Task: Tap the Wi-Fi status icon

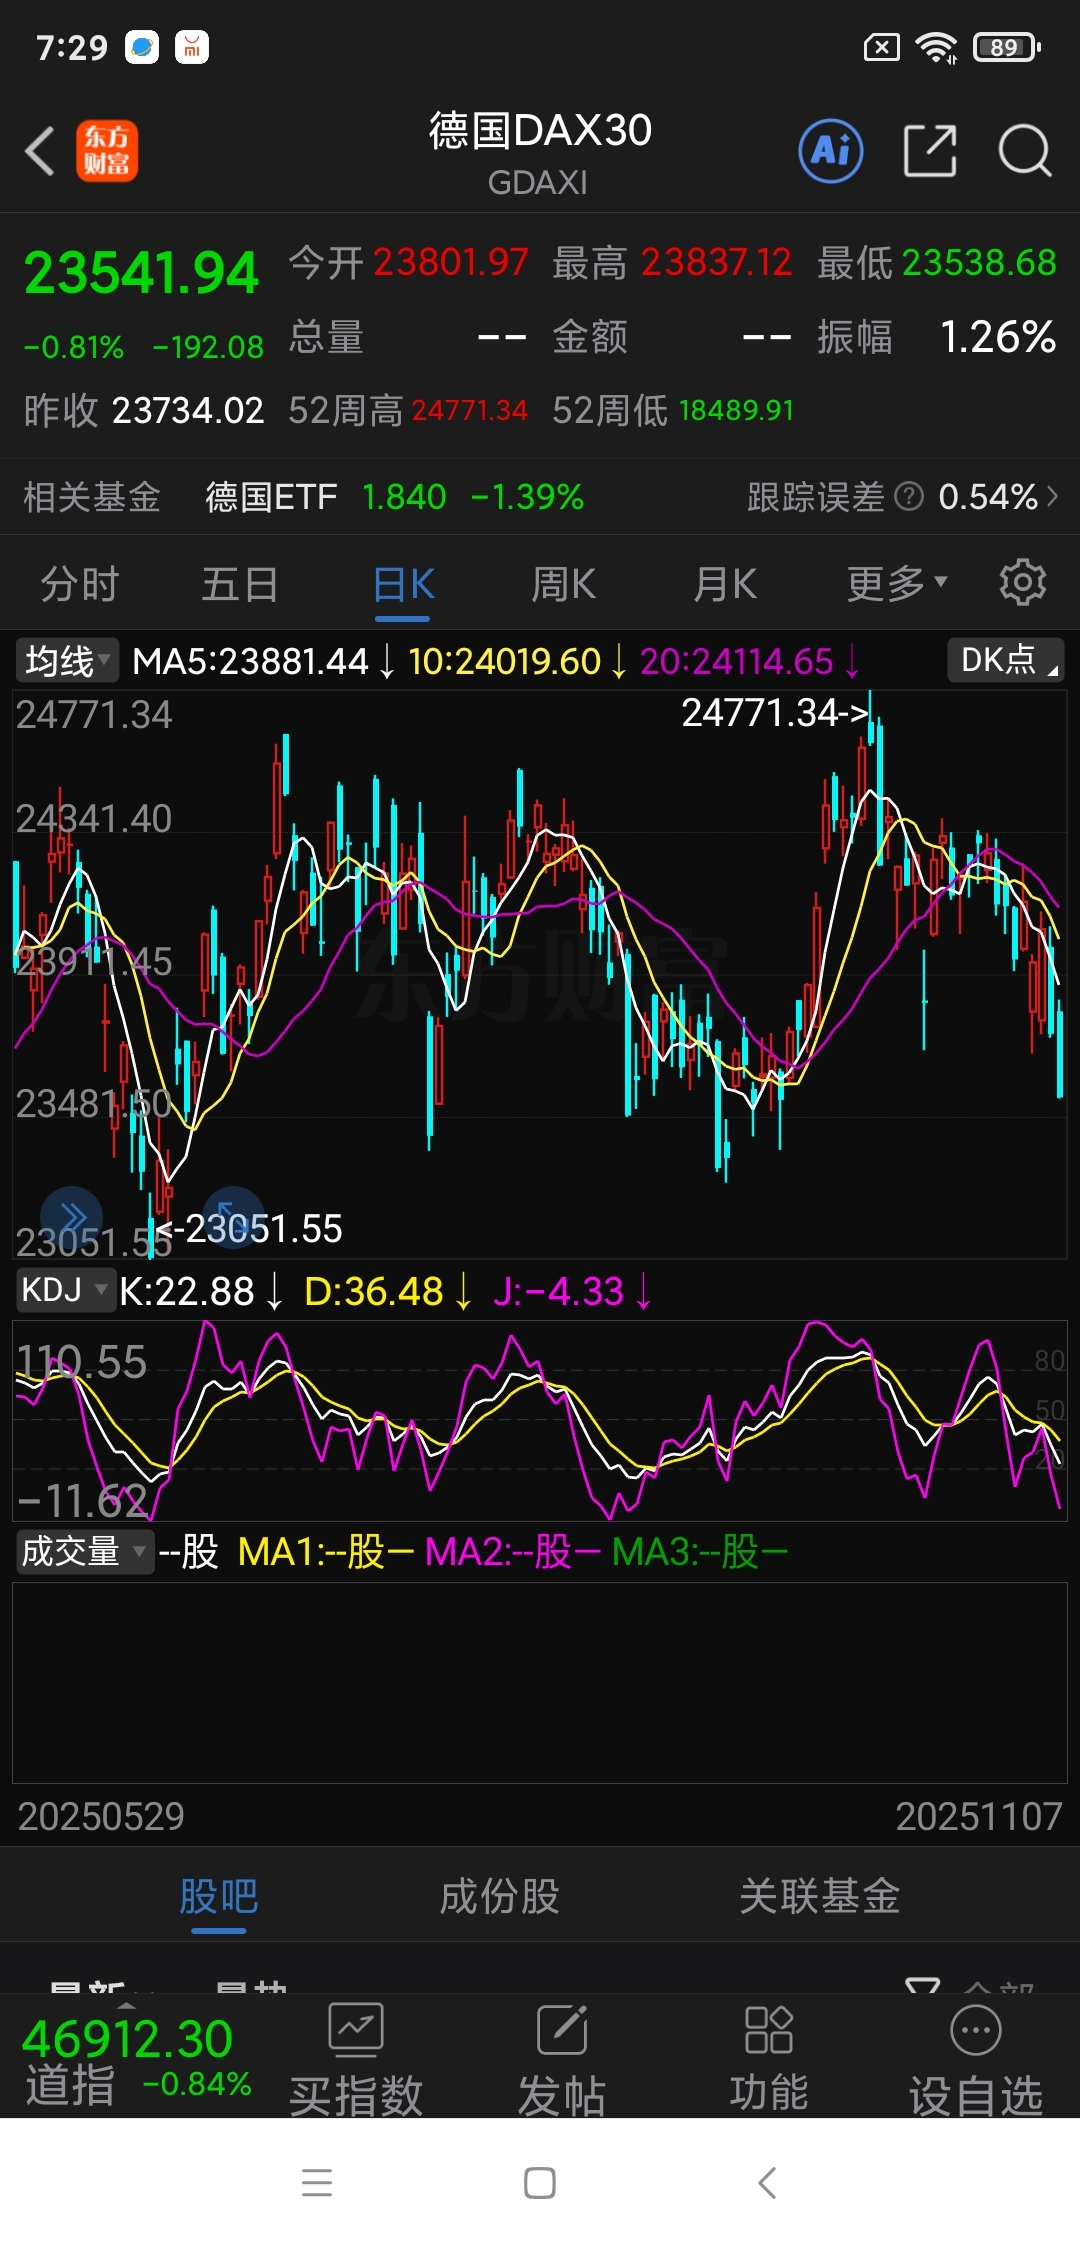Action: click(937, 47)
